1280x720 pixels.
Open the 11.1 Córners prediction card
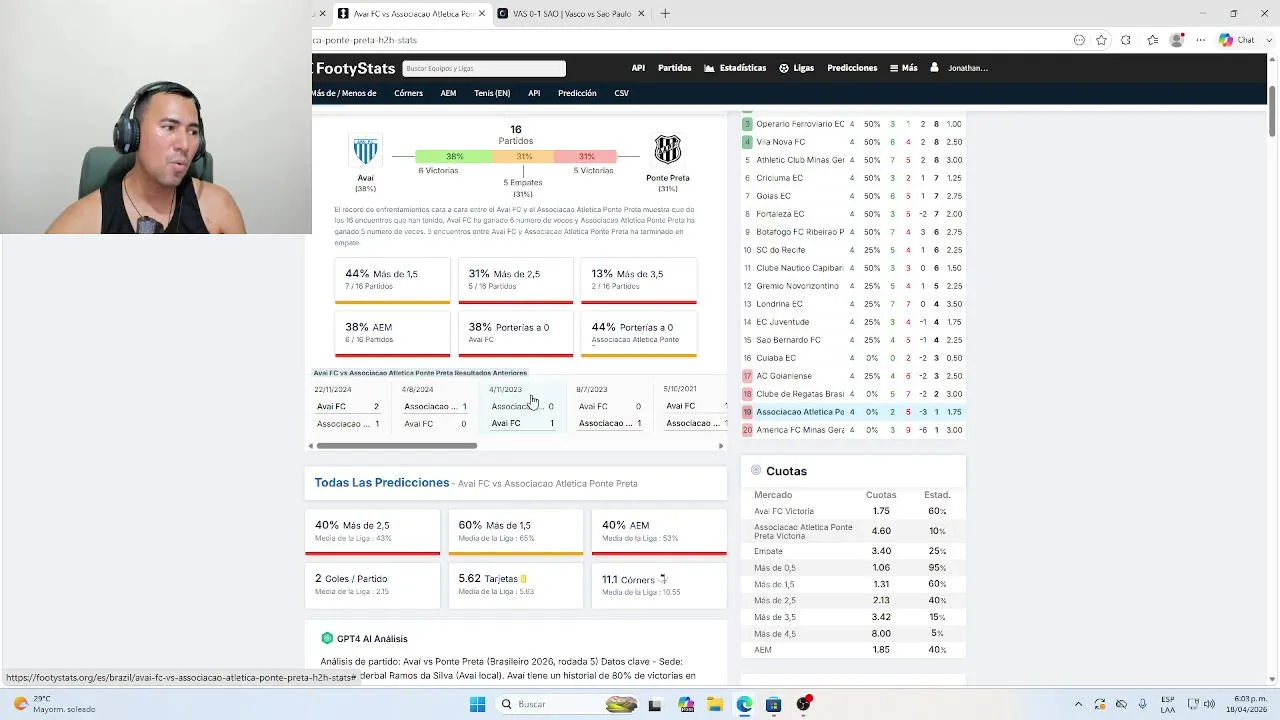(x=659, y=585)
